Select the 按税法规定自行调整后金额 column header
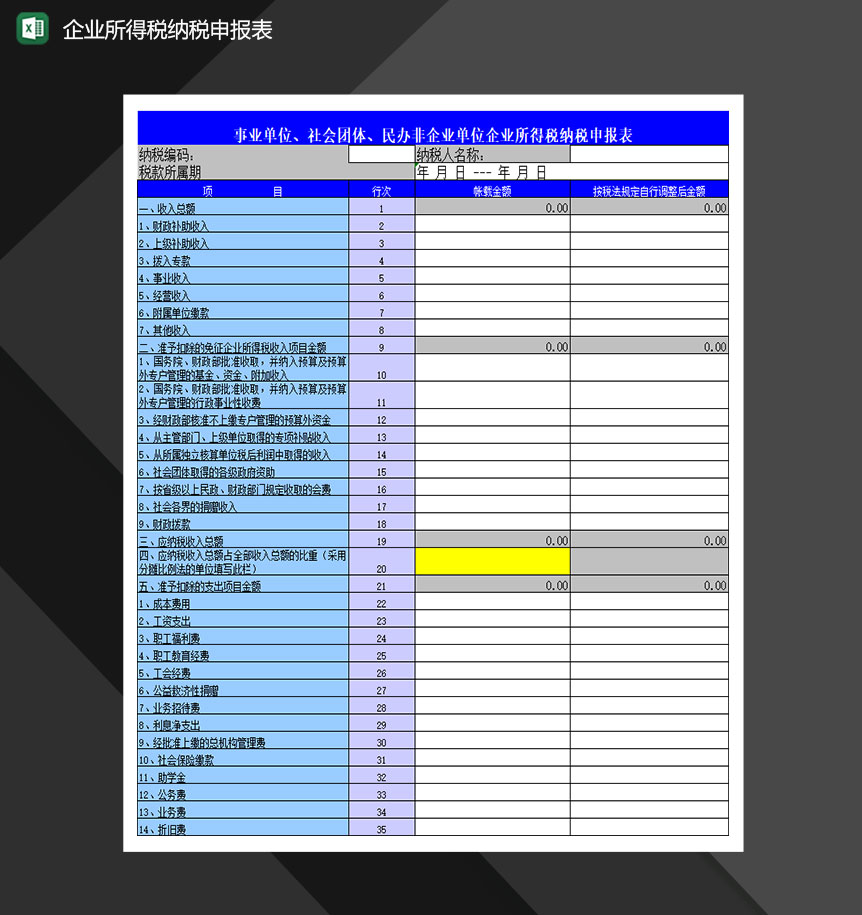 point(649,189)
